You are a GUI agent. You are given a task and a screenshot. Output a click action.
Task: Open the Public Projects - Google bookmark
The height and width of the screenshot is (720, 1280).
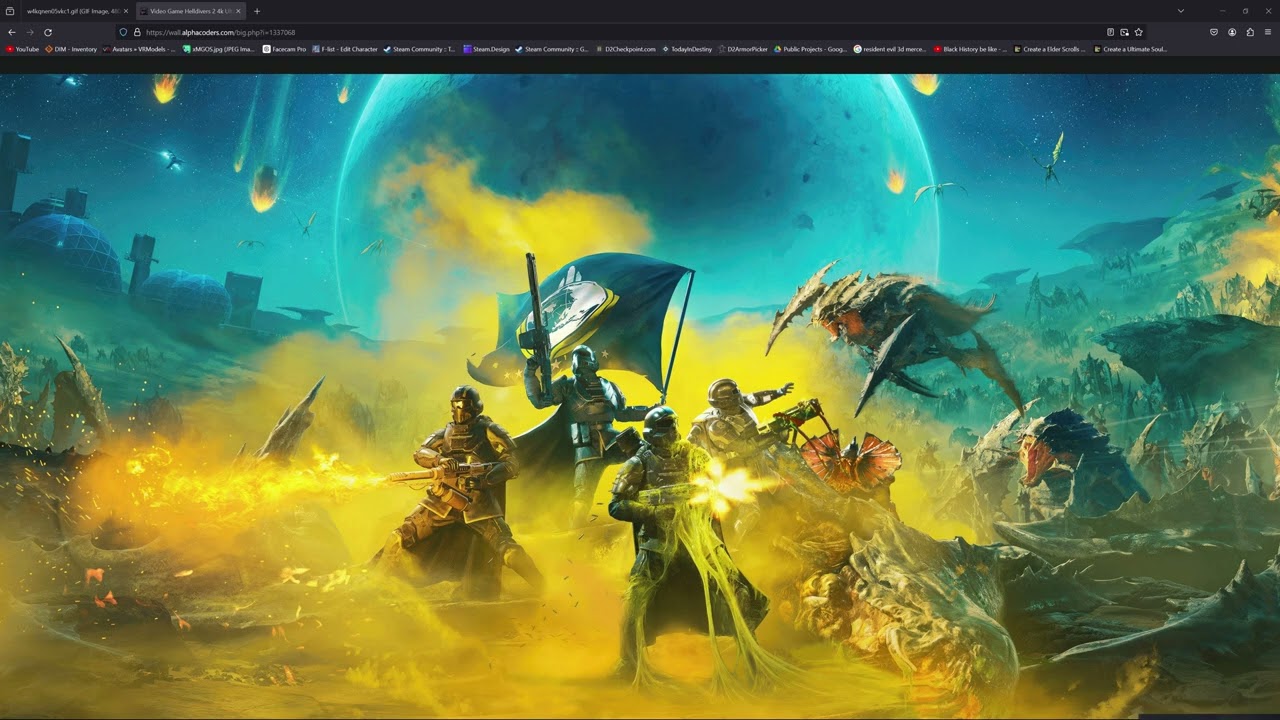point(811,49)
